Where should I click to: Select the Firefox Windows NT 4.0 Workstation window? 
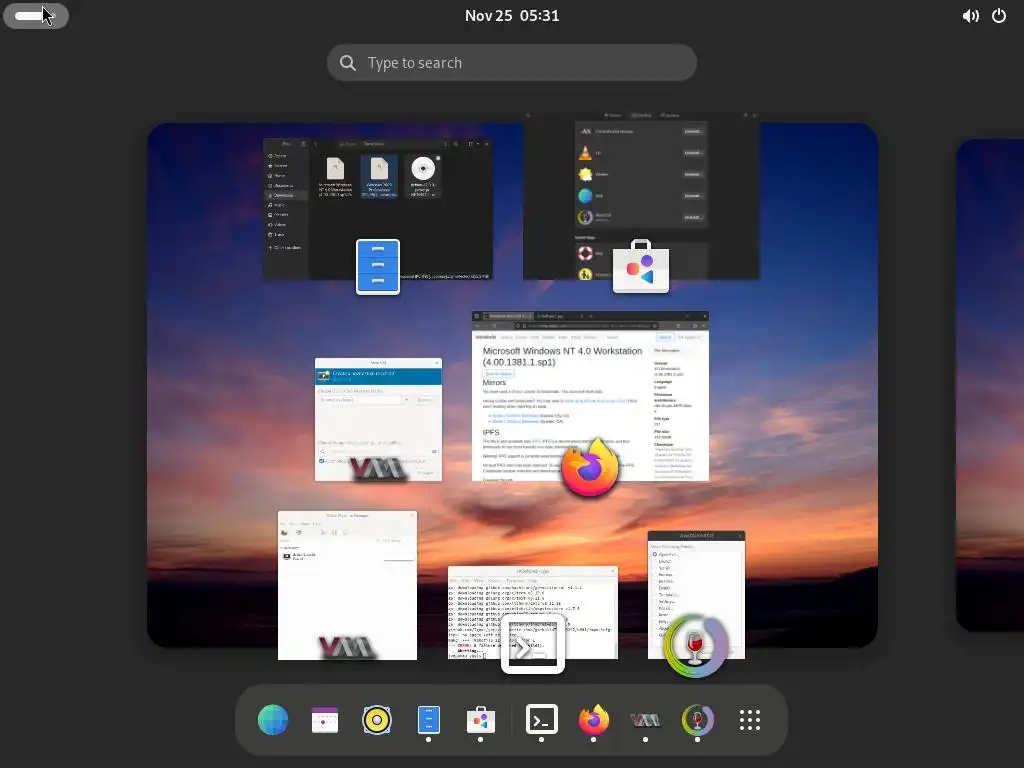click(590, 396)
